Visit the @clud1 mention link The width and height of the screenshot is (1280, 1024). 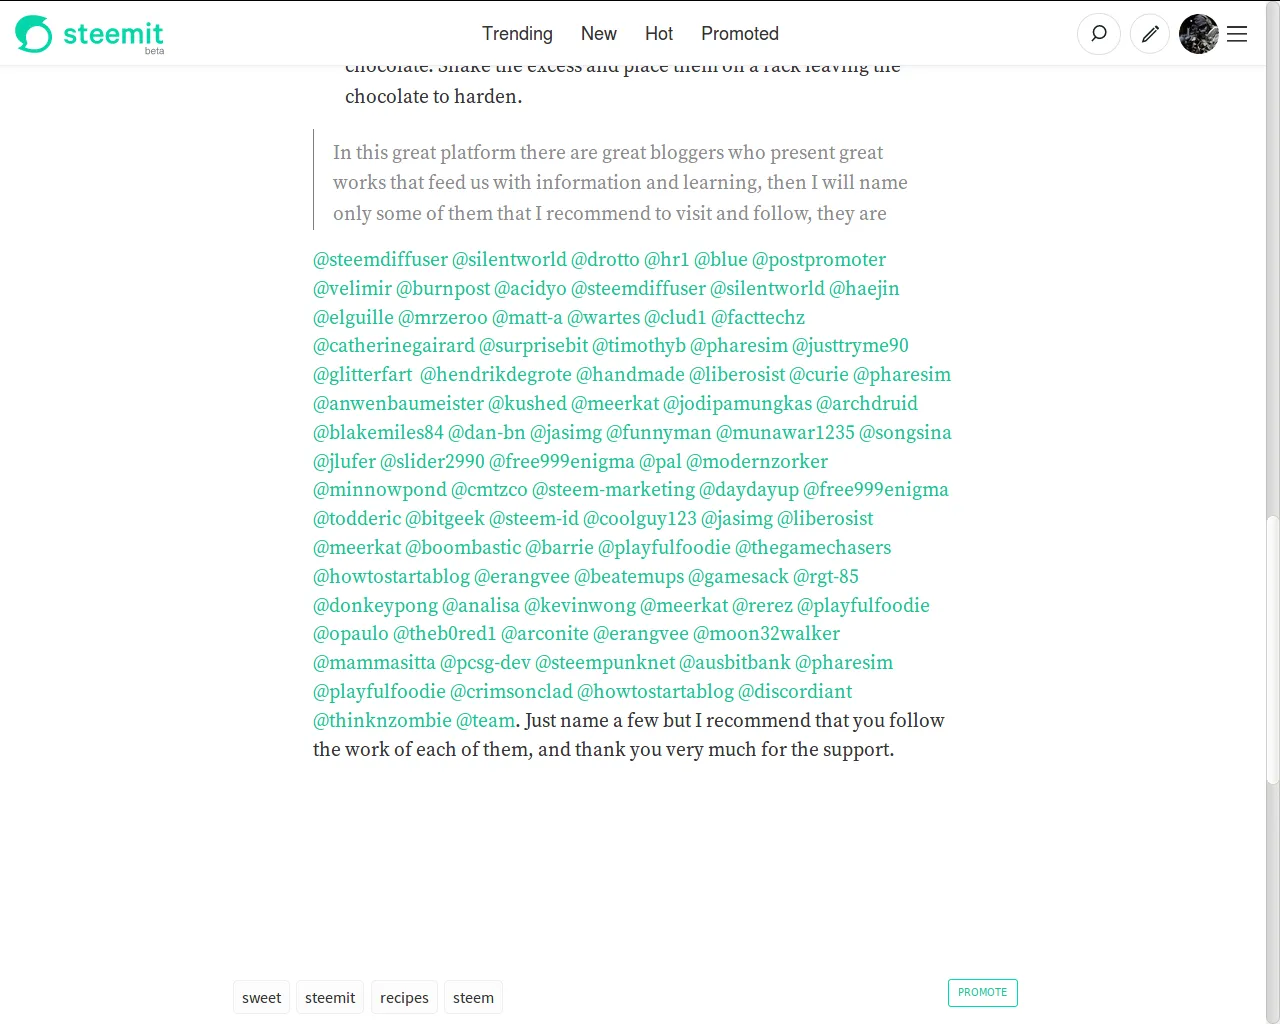point(675,318)
